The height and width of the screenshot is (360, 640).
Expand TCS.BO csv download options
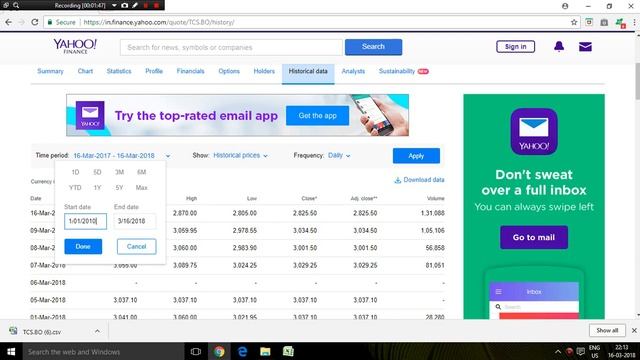coord(97,331)
